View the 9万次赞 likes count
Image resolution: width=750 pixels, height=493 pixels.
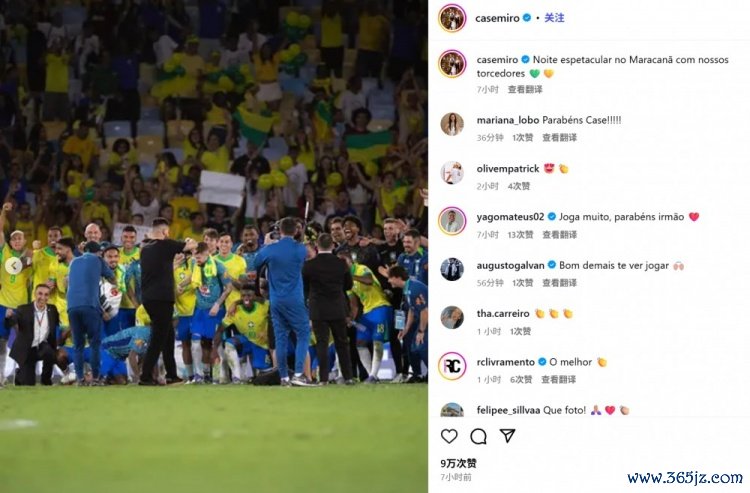point(458,463)
